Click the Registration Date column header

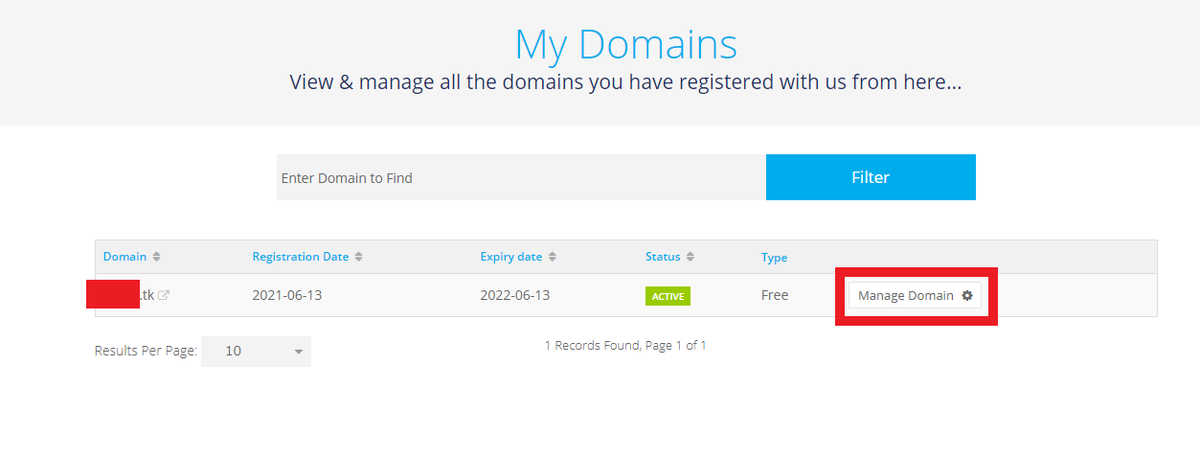click(300, 257)
